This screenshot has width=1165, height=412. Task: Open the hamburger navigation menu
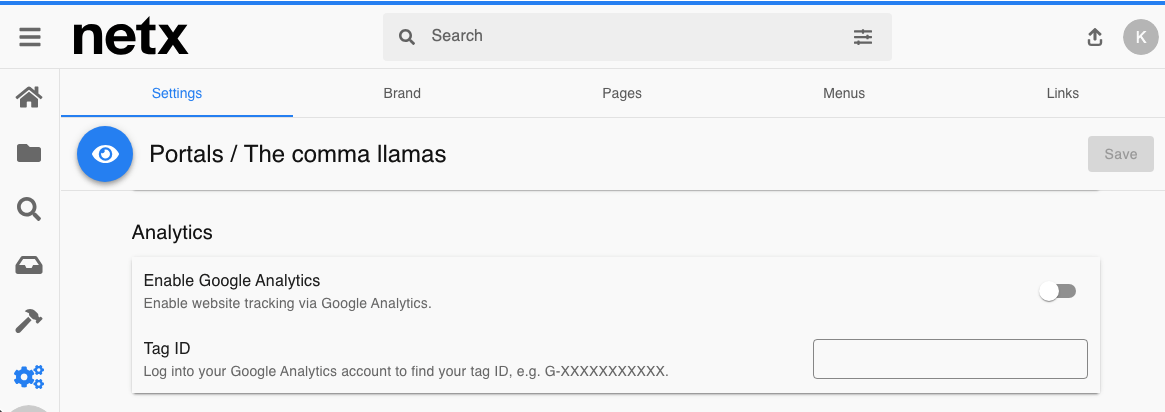coord(30,37)
